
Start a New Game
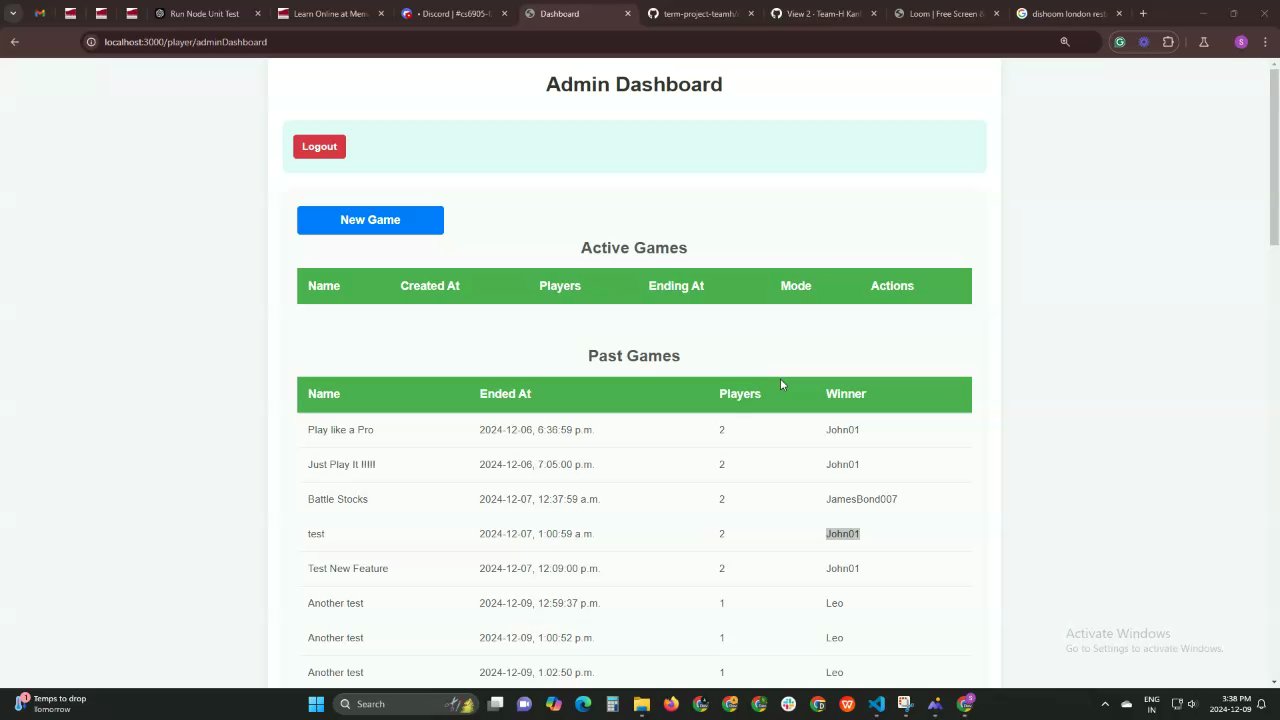click(370, 220)
